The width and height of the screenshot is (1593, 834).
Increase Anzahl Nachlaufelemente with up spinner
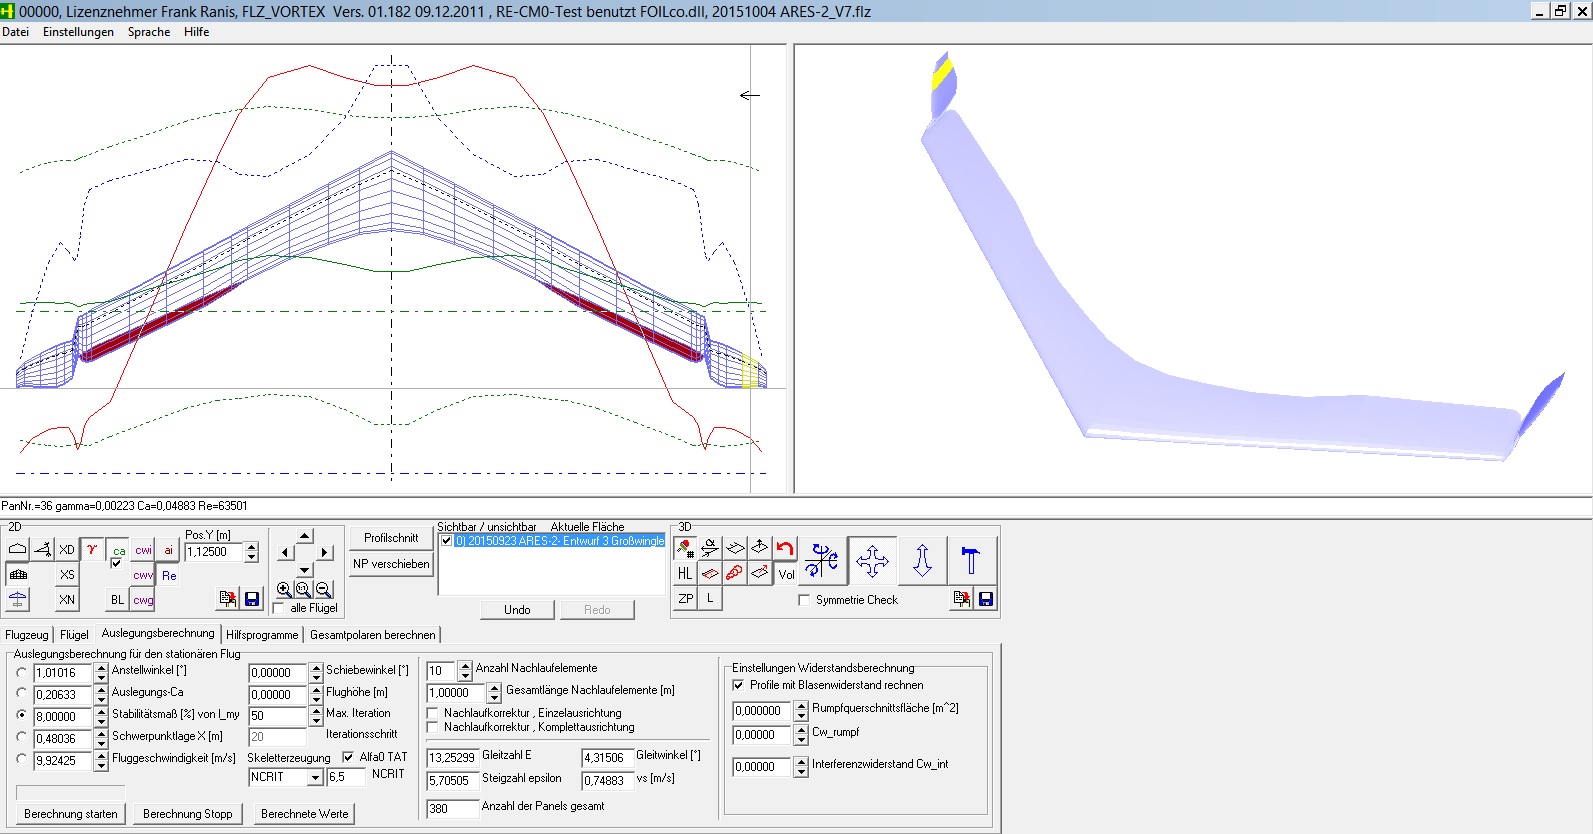click(x=465, y=666)
